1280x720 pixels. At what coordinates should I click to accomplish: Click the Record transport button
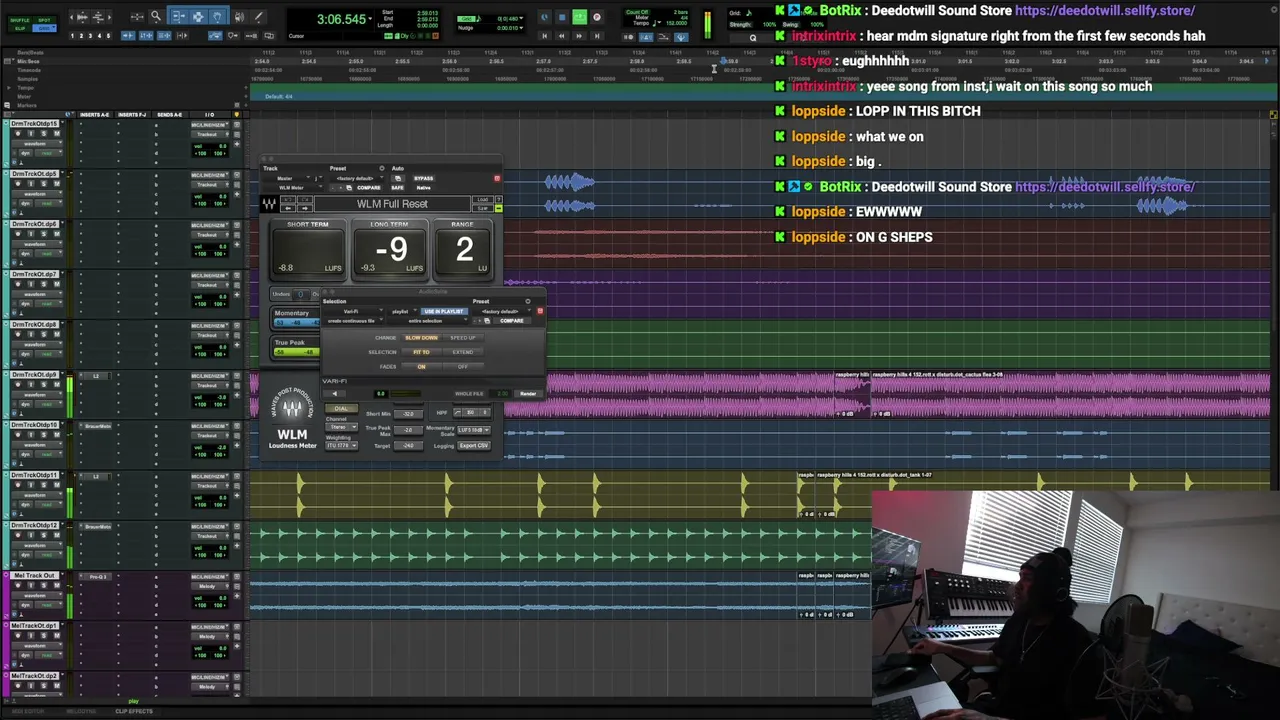[x=597, y=17]
